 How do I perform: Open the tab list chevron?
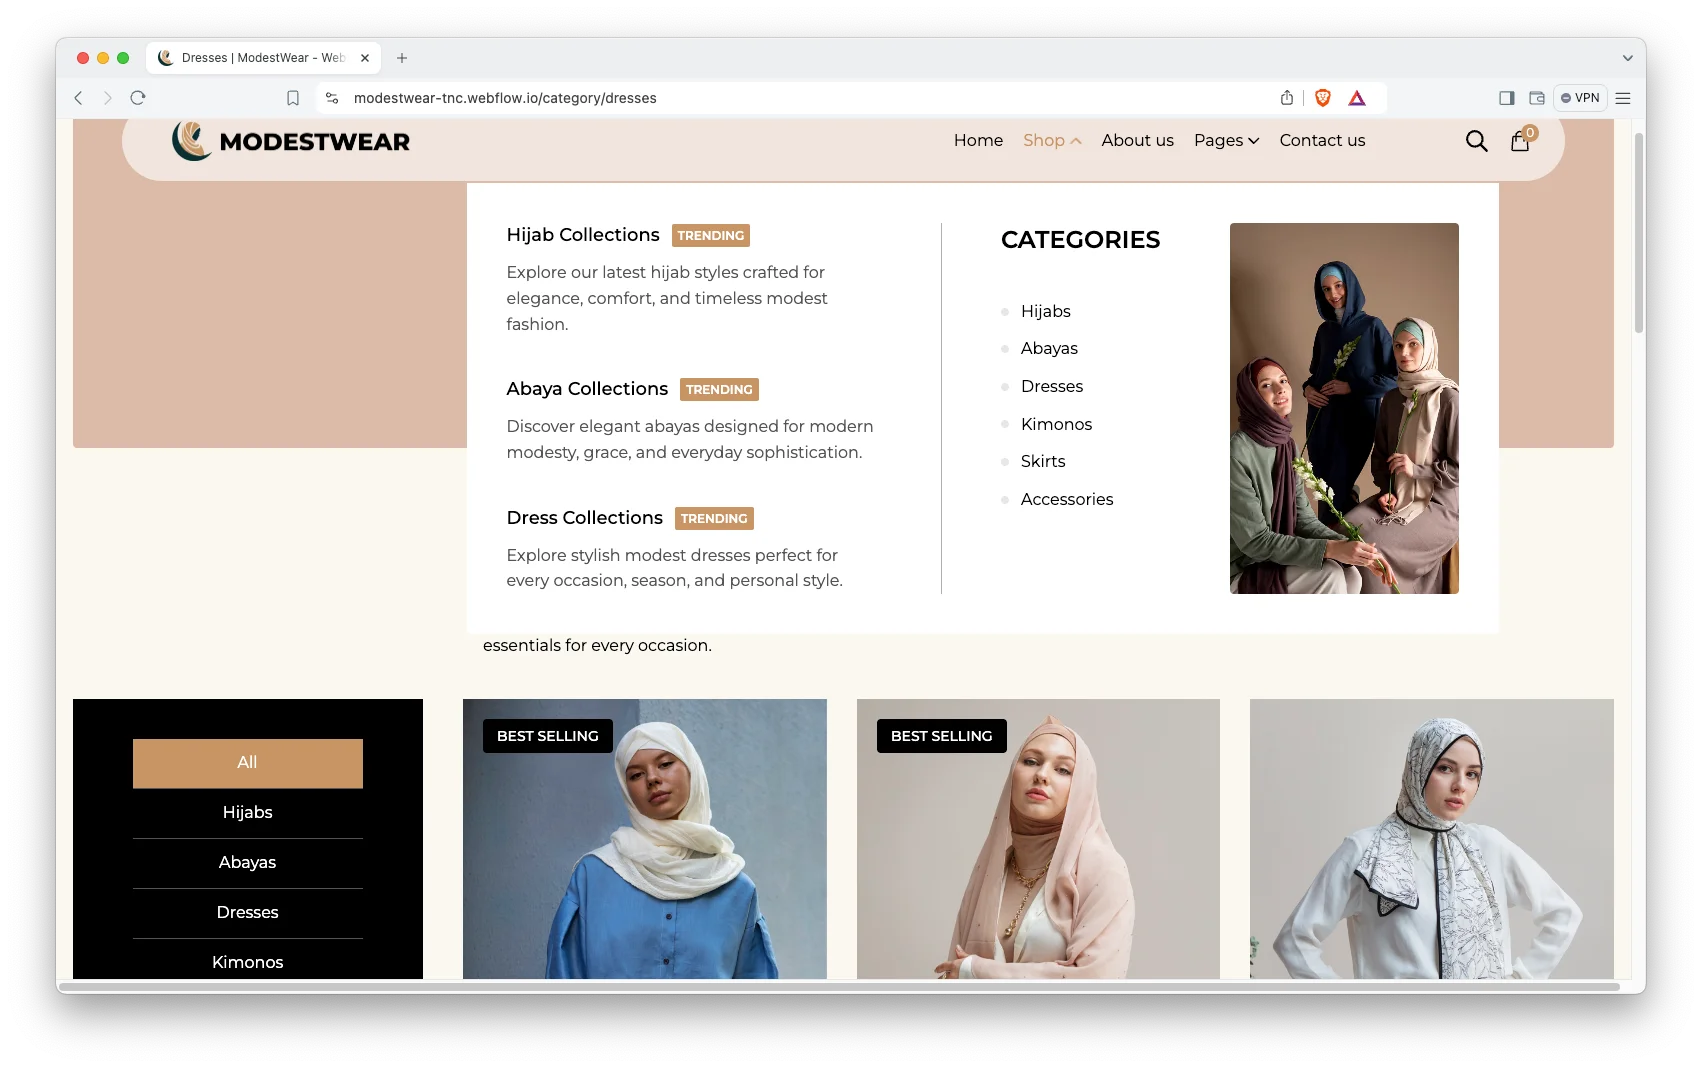[1627, 58]
